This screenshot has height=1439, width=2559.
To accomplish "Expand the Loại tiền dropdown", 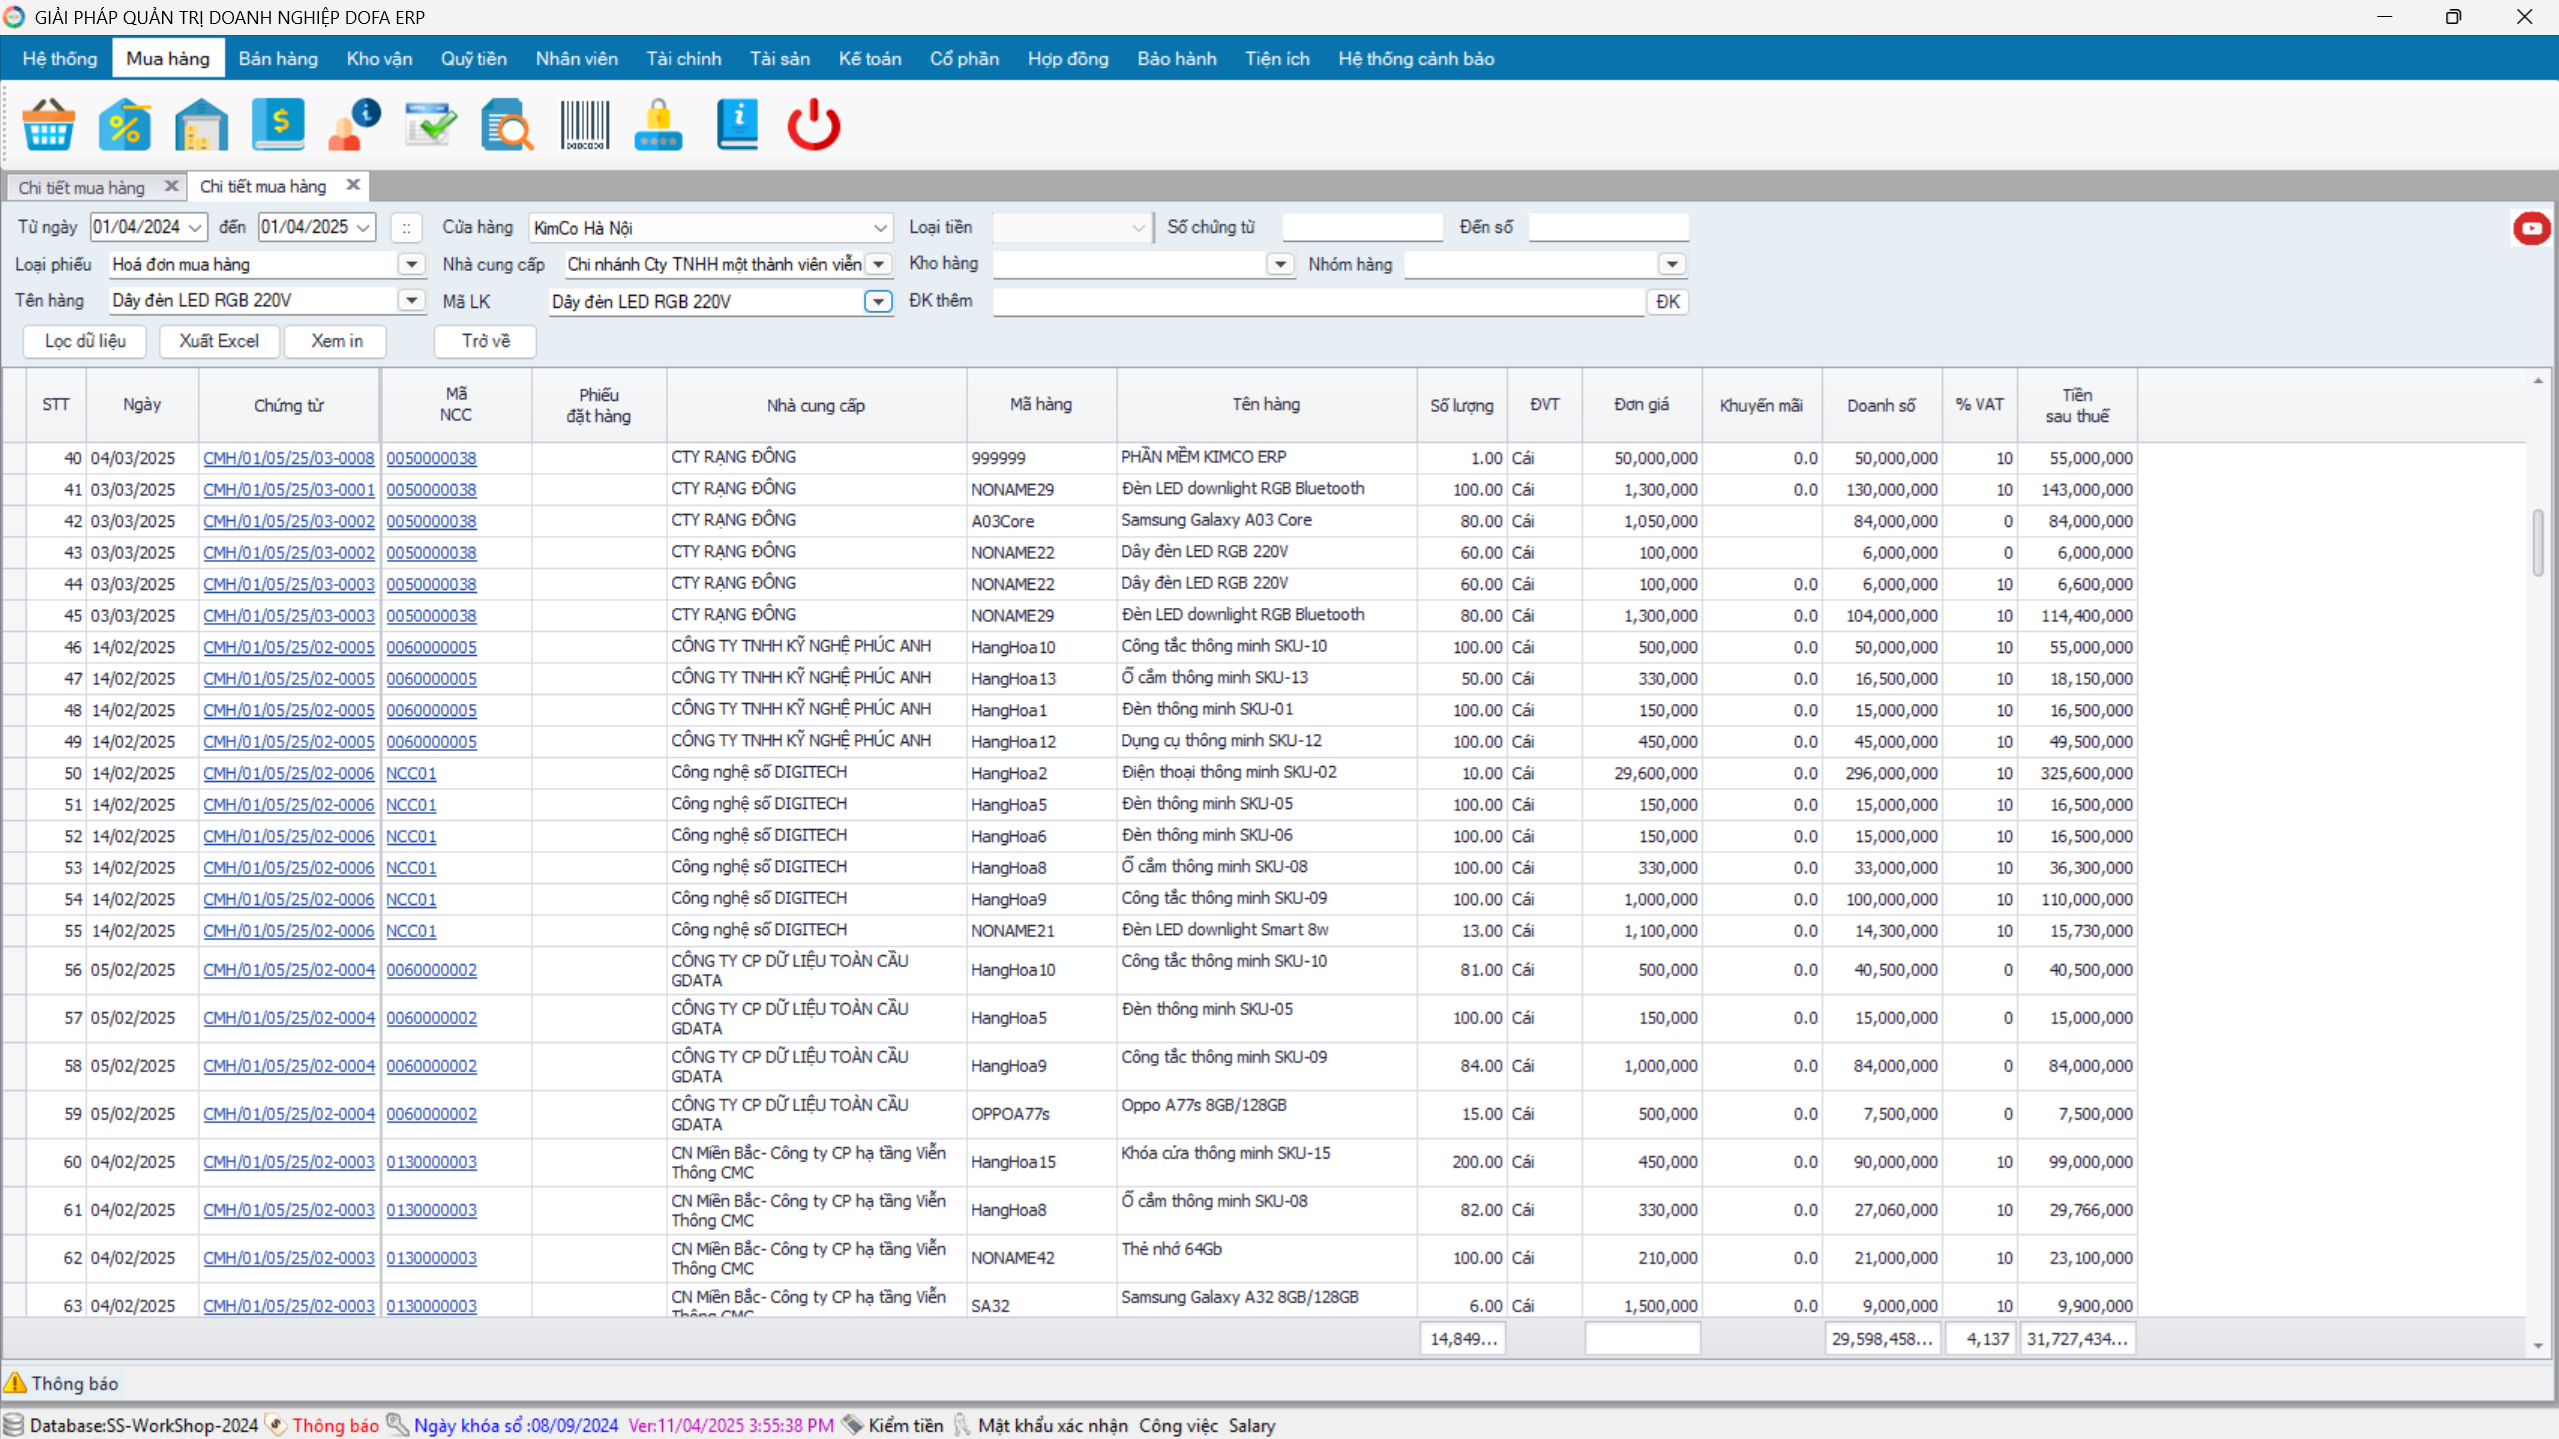I will coord(1138,228).
